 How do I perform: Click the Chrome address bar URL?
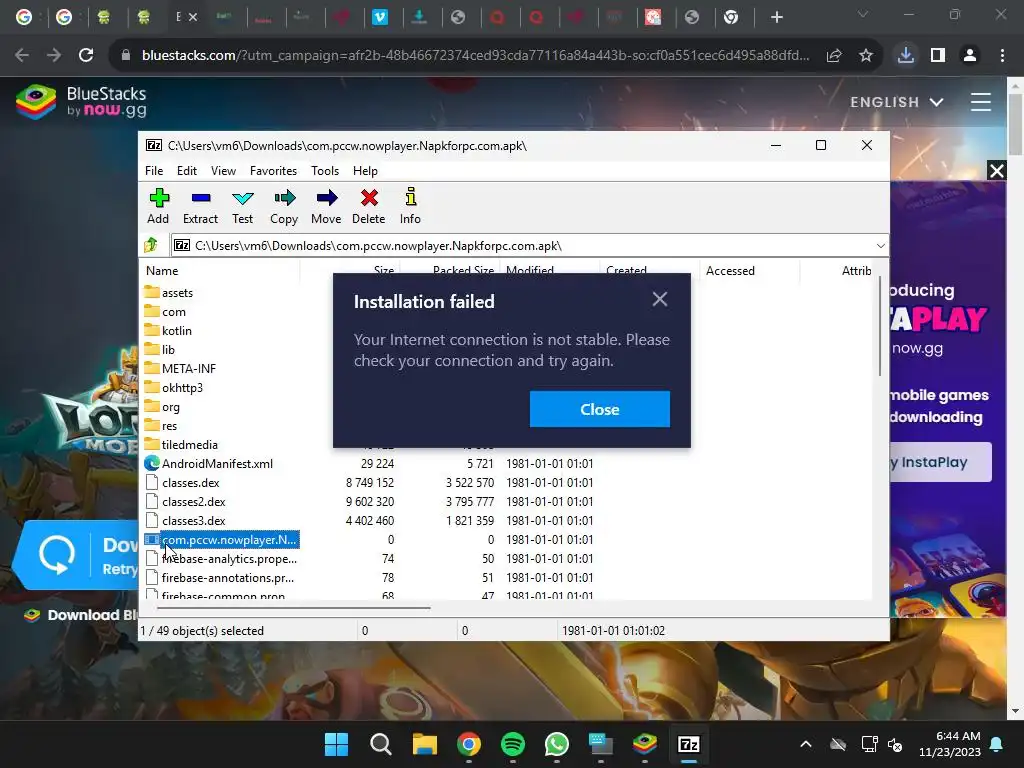pyautogui.click(x=475, y=56)
